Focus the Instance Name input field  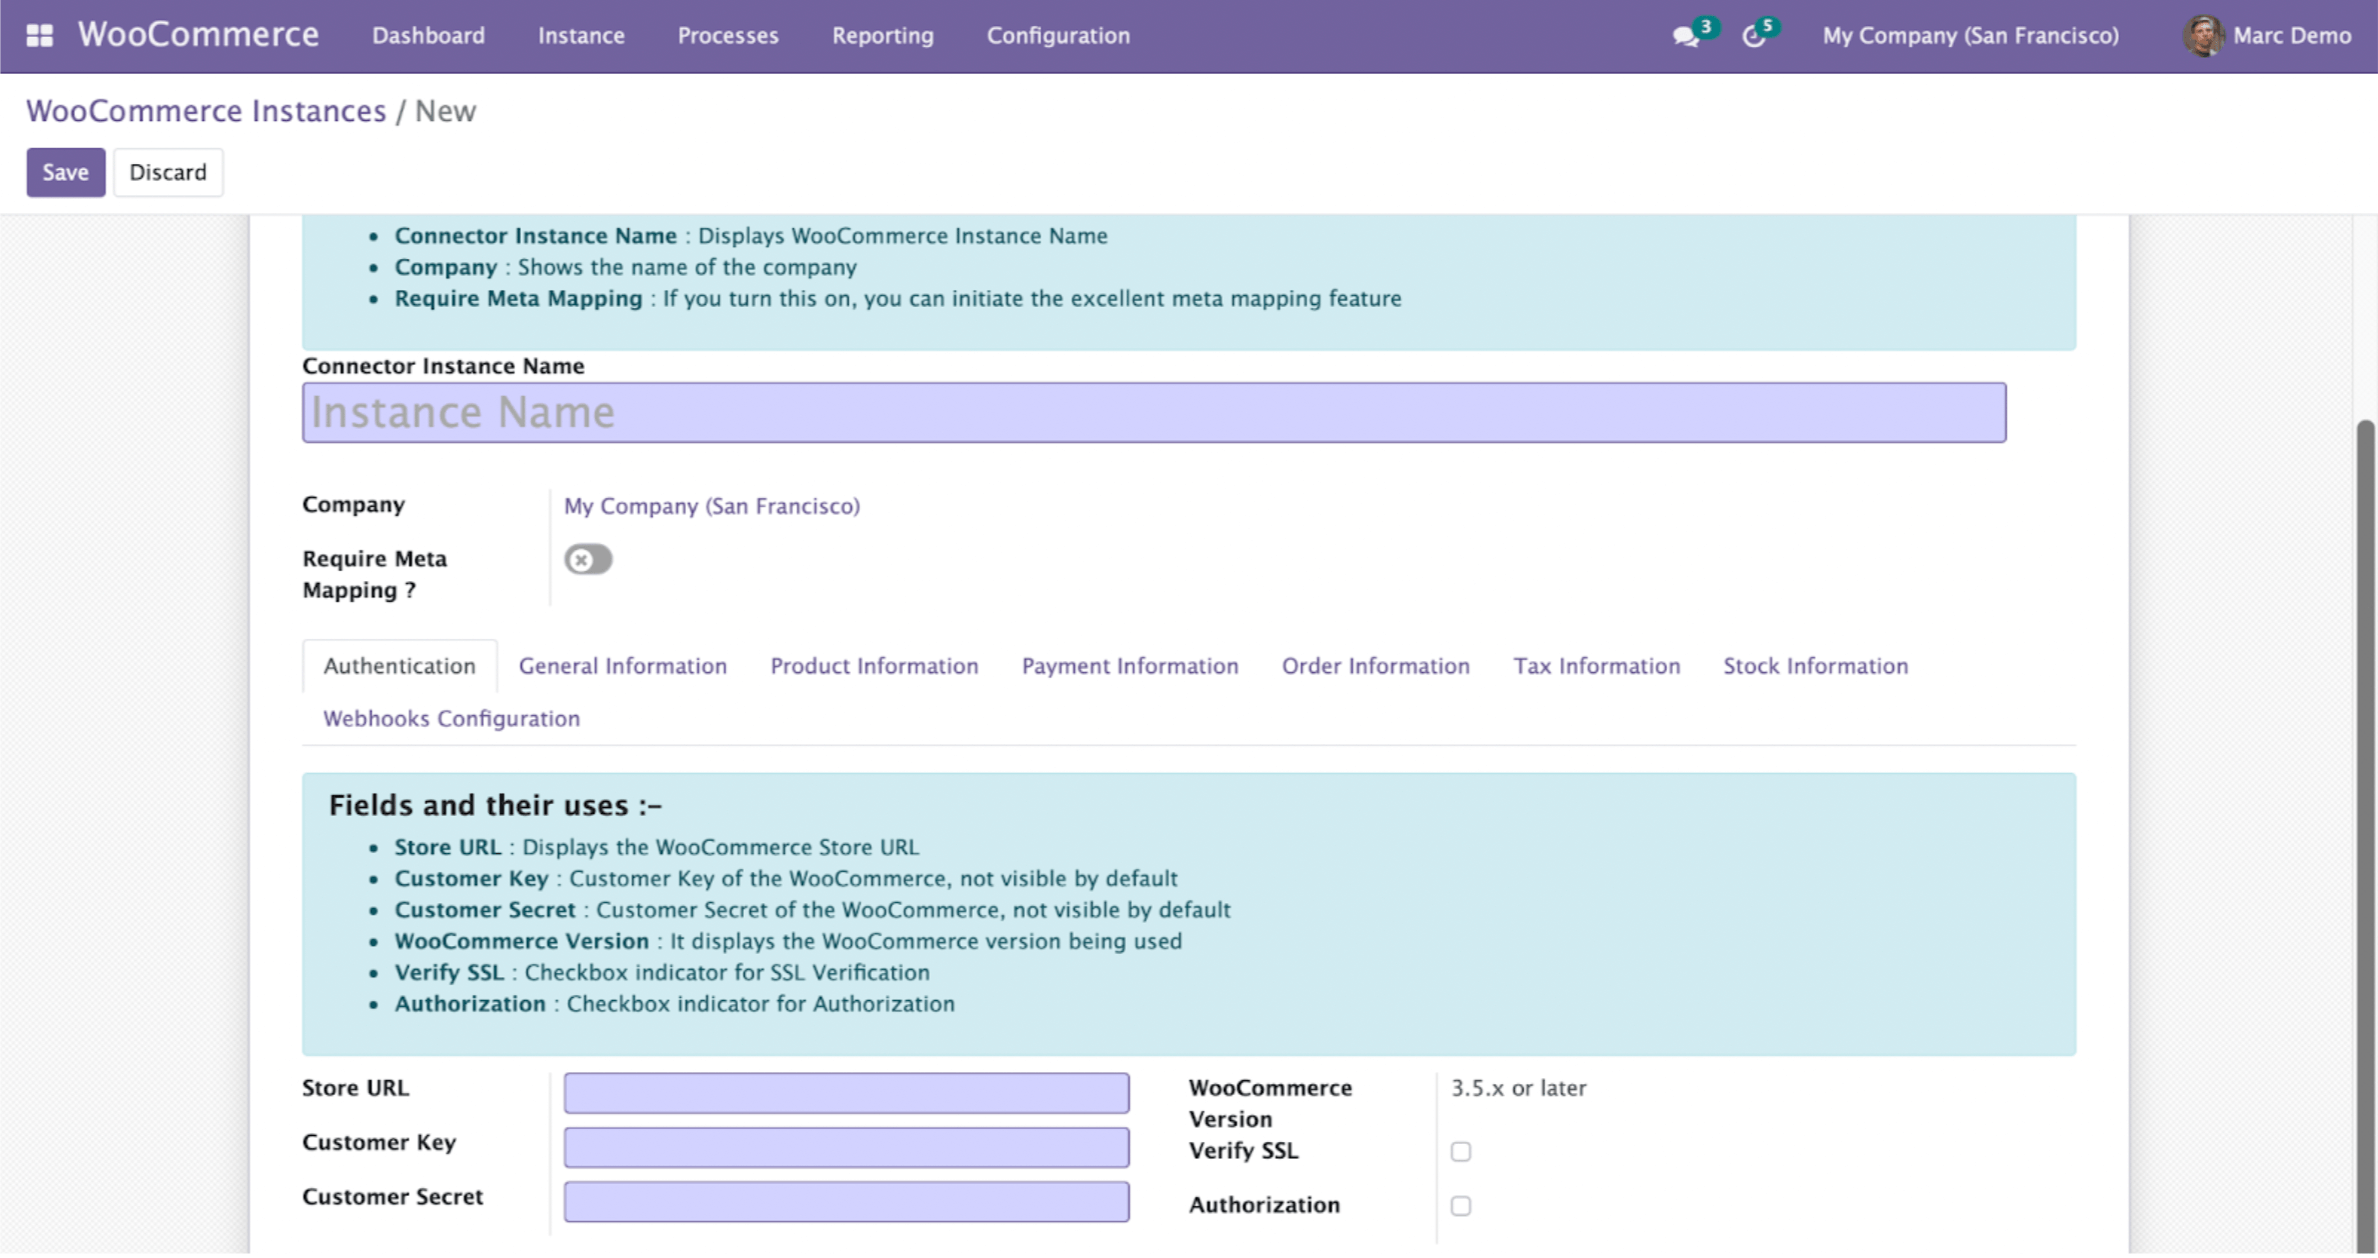click(1153, 412)
